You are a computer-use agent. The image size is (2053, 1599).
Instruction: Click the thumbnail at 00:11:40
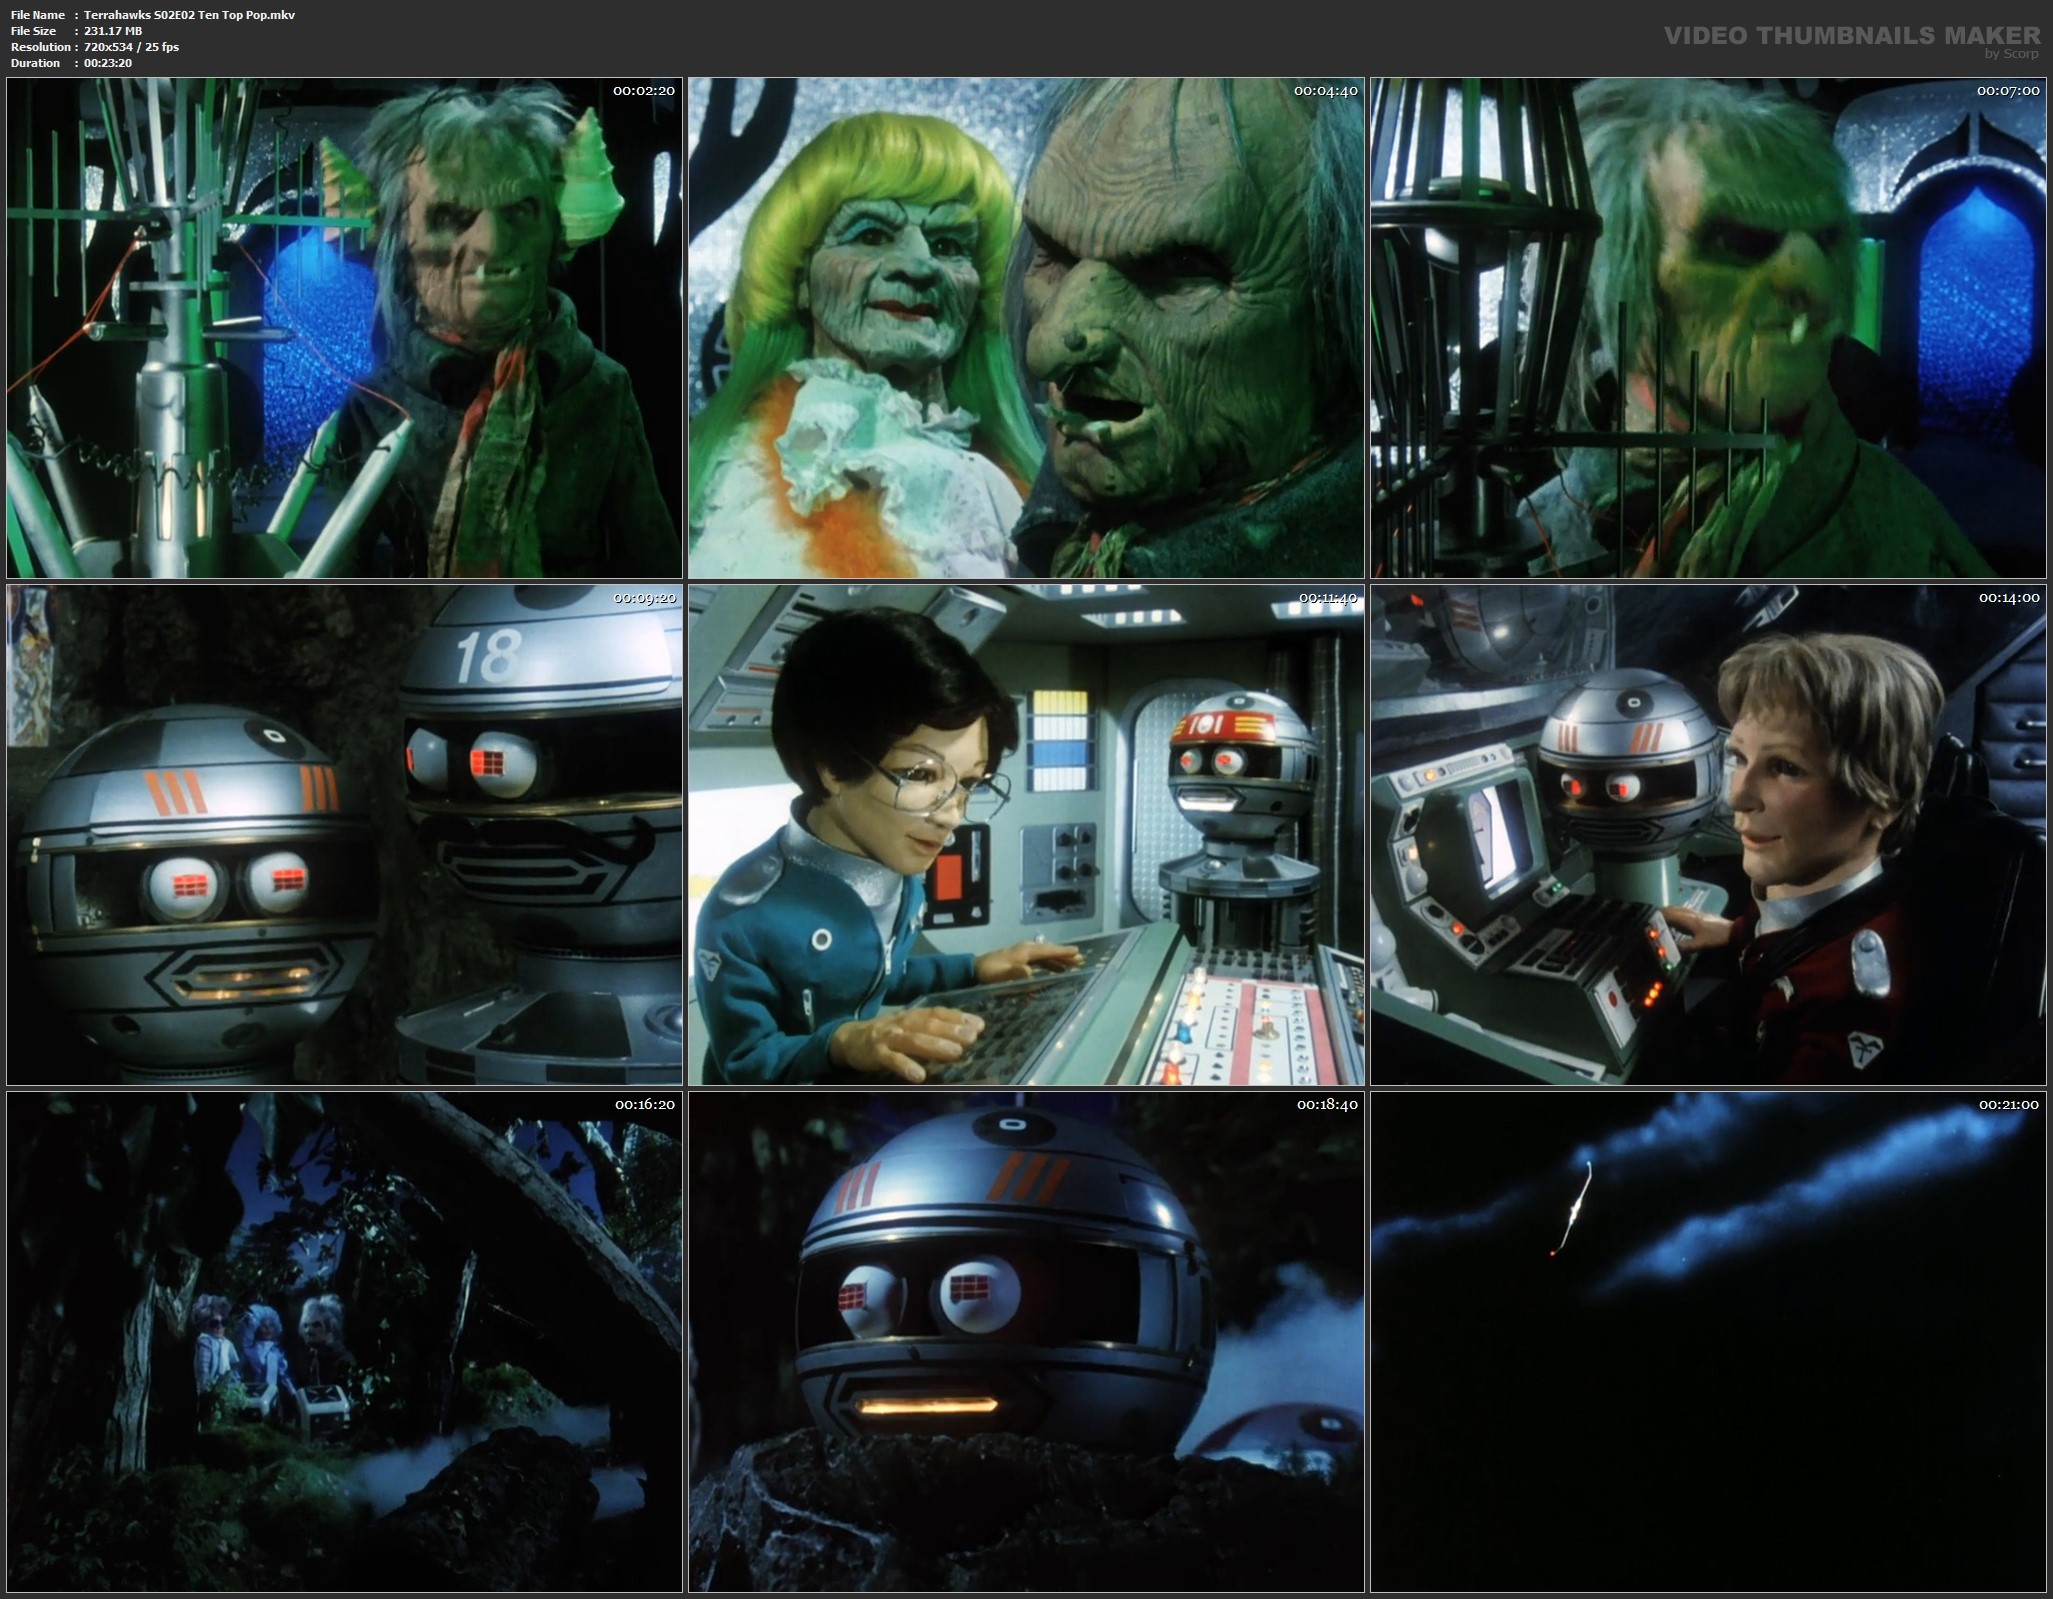(x=1026, y=835)
